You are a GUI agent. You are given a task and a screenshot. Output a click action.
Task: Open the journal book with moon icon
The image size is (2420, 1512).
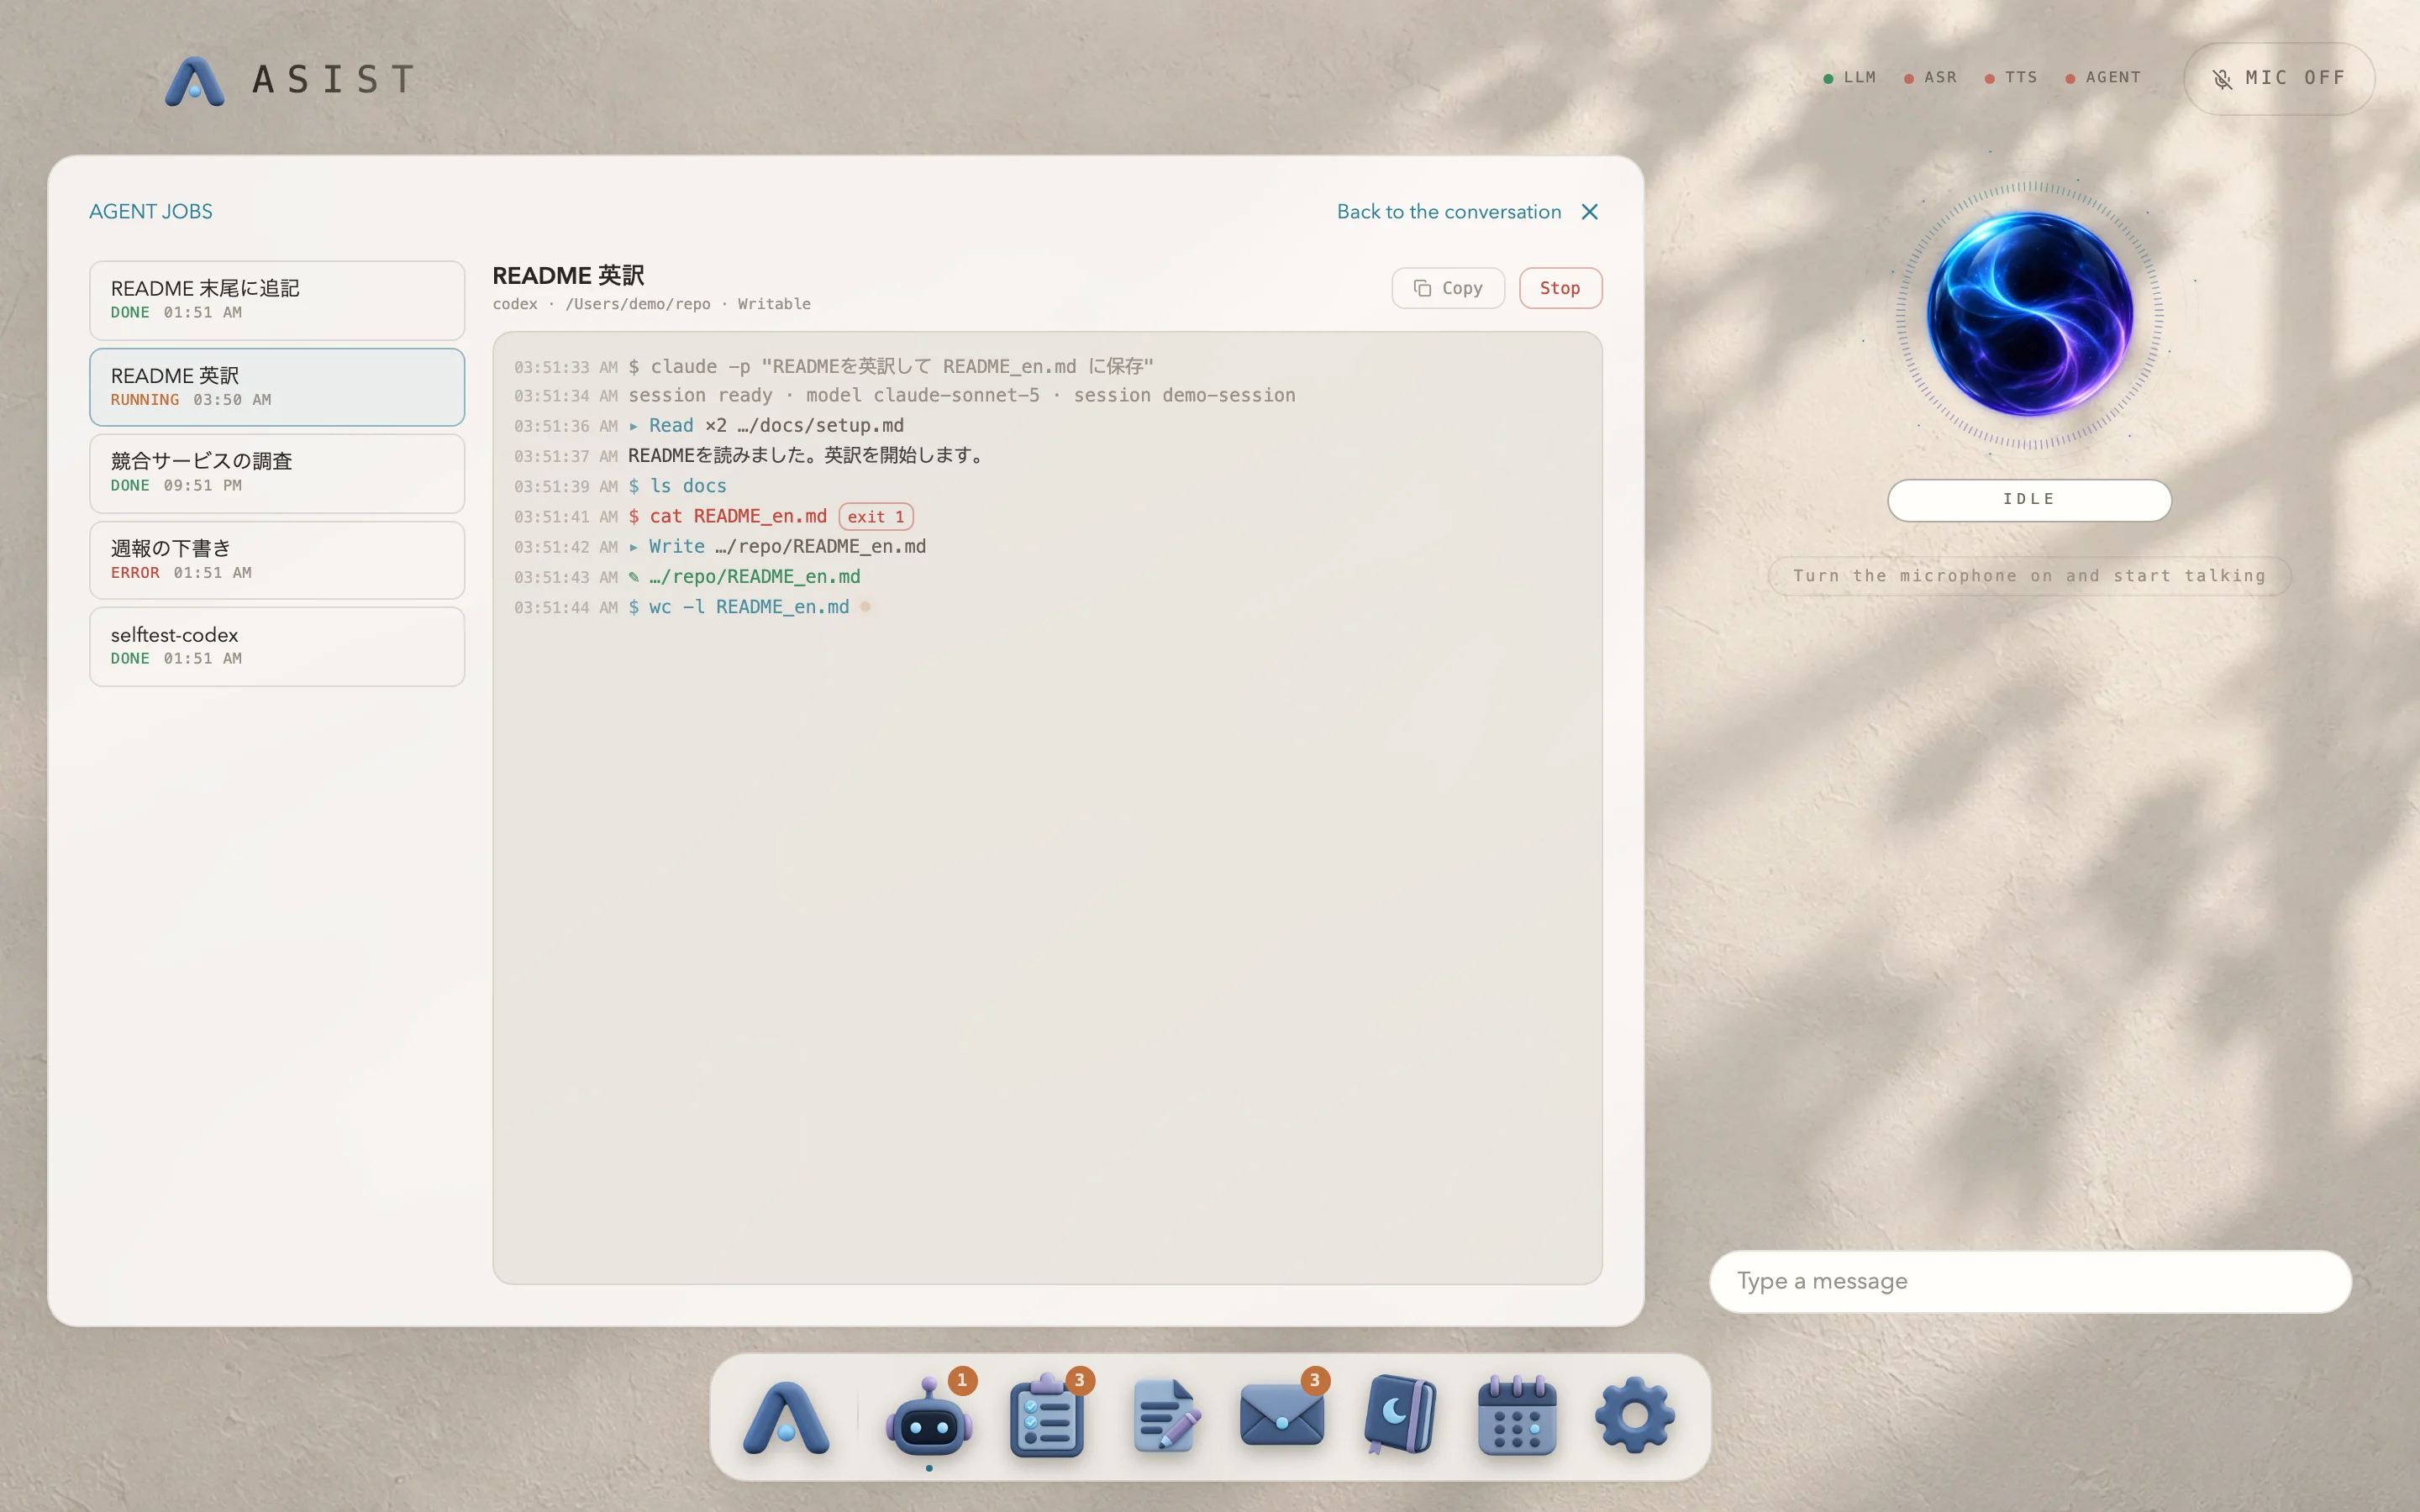(1400, 1416)
